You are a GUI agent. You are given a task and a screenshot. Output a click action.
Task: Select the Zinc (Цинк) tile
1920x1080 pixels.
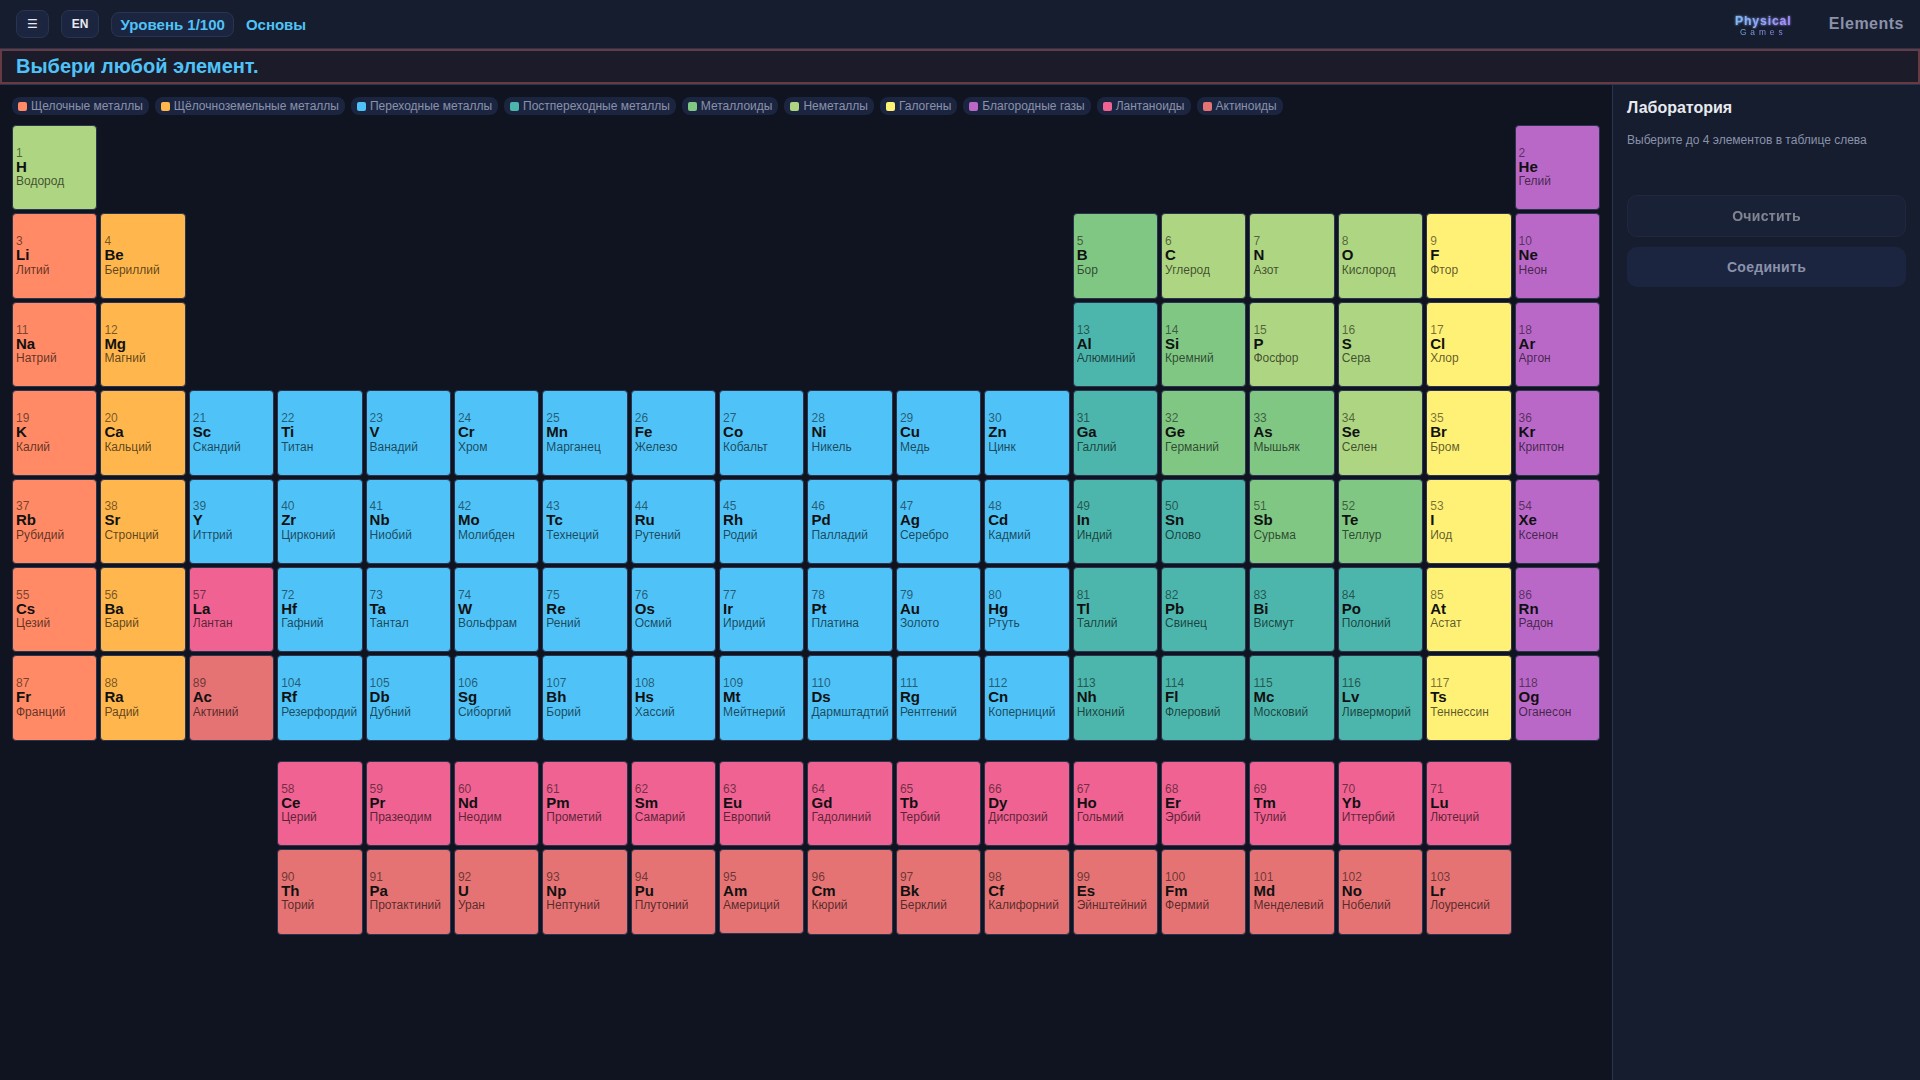(x=1027, y=433)
